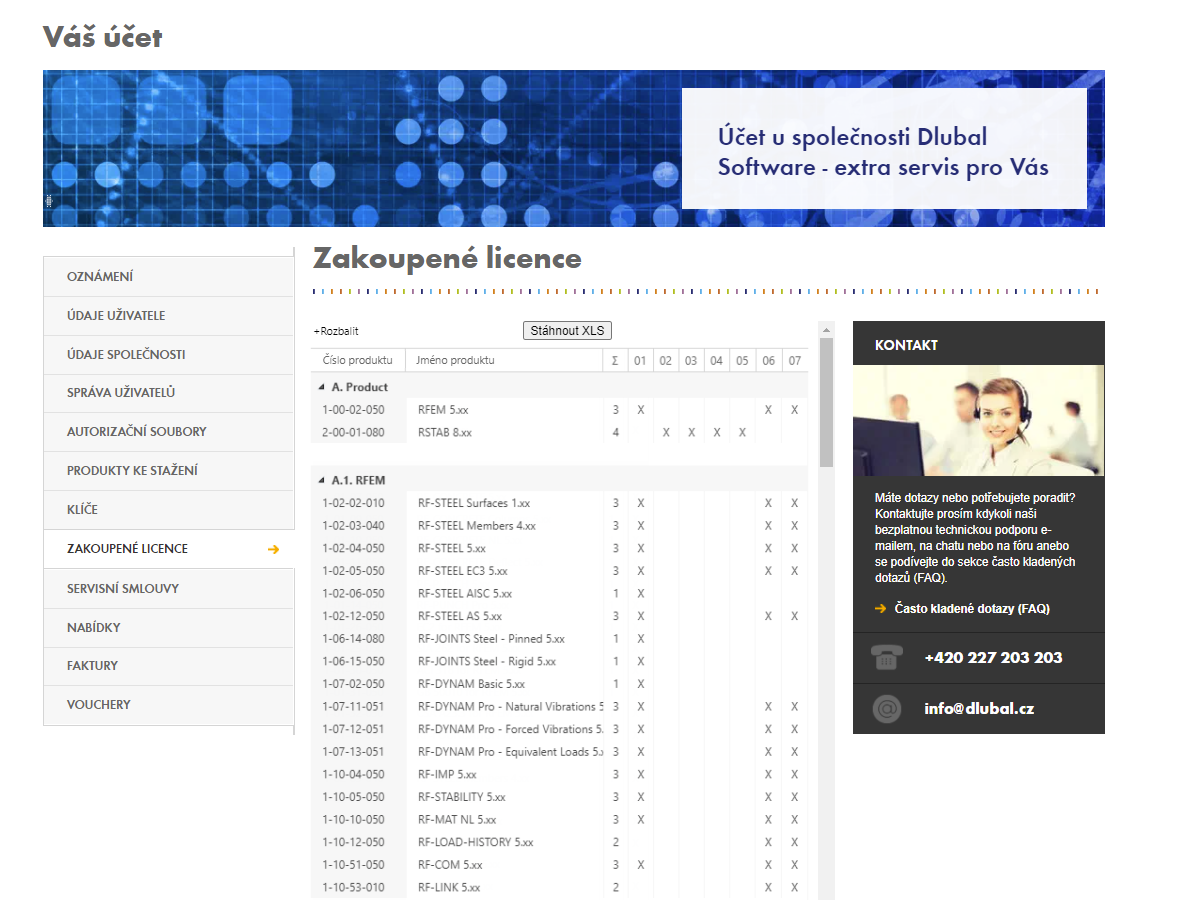Viewport: 1200px width, 900px height.
Task: Select RF-STEEL Members 4.xx row
Action: [560, 526]
